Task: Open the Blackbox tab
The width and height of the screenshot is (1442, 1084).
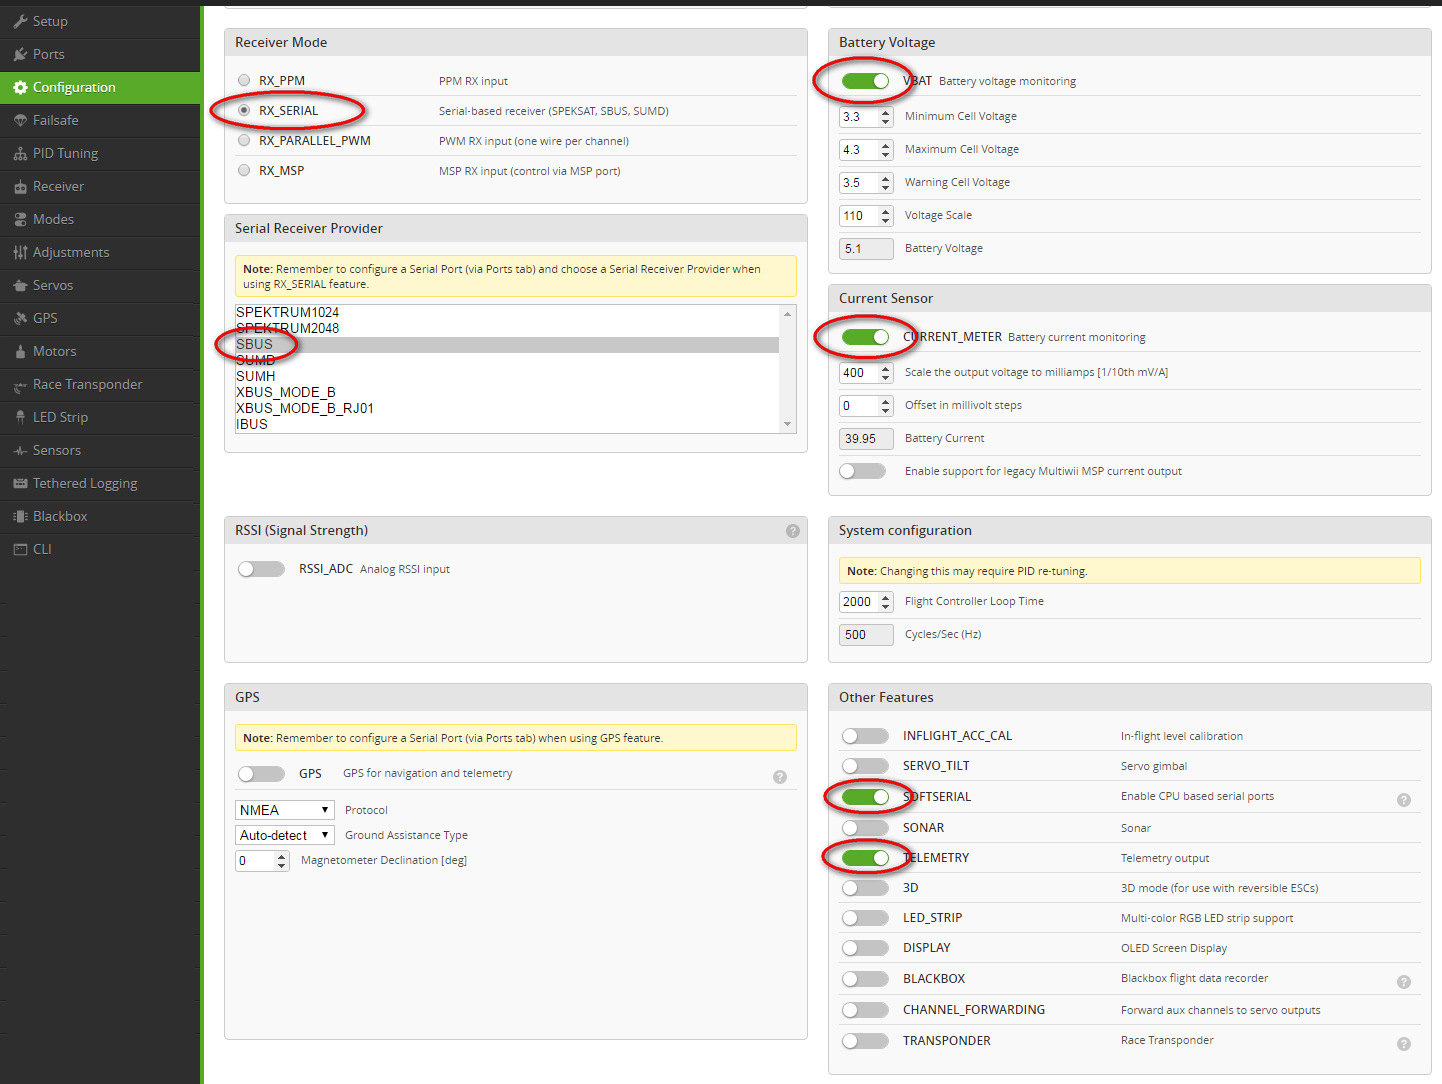Action: (x=60, y=516)
